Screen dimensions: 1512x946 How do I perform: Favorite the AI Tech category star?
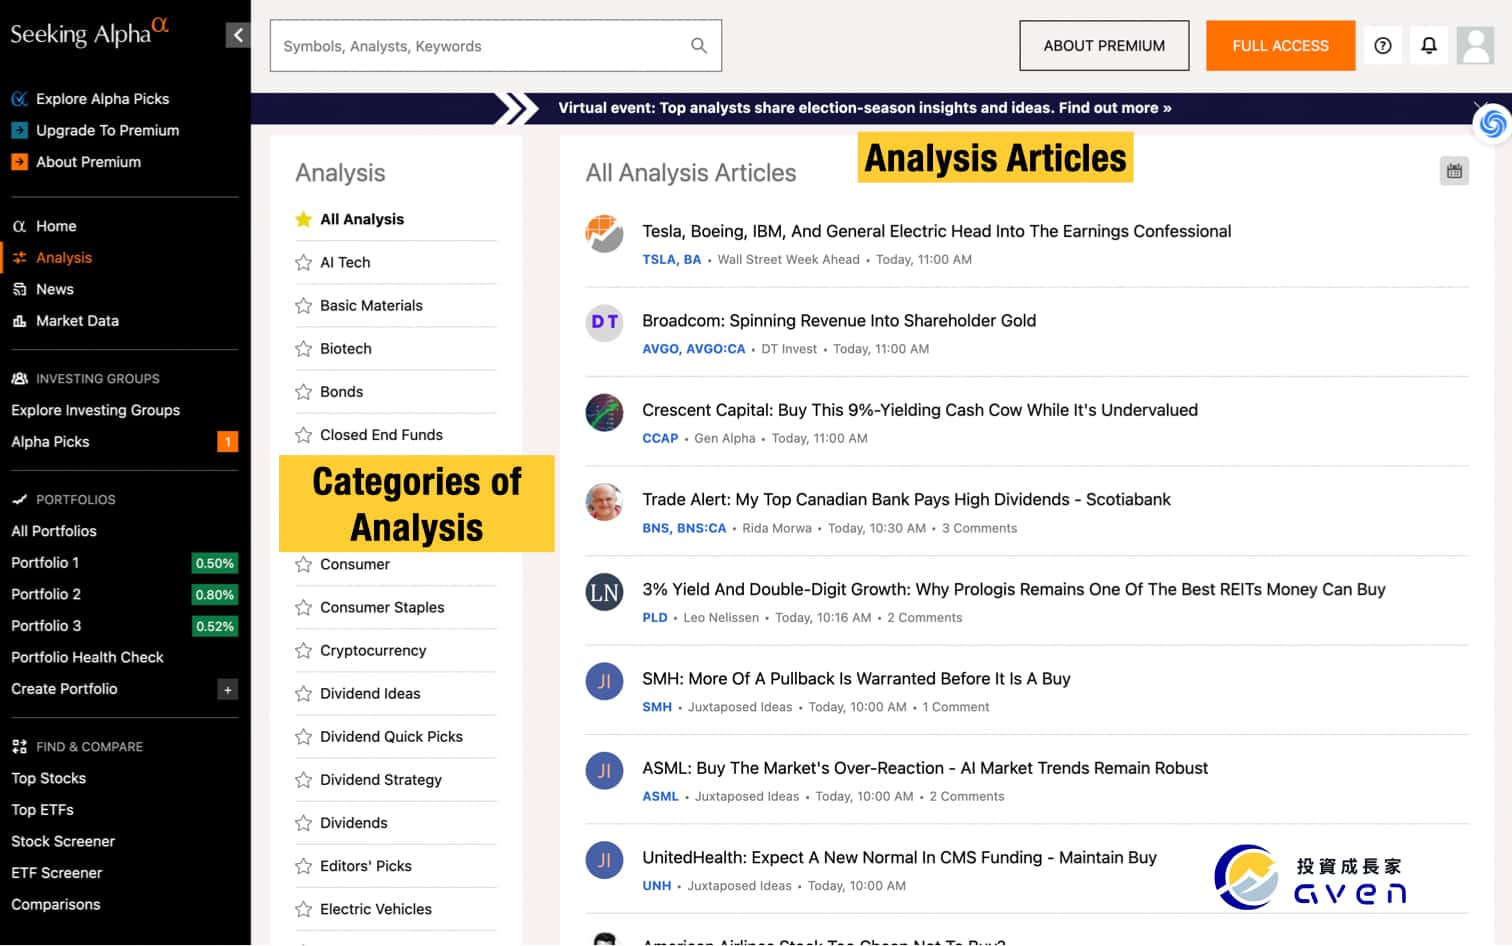(x=304, y=262)
